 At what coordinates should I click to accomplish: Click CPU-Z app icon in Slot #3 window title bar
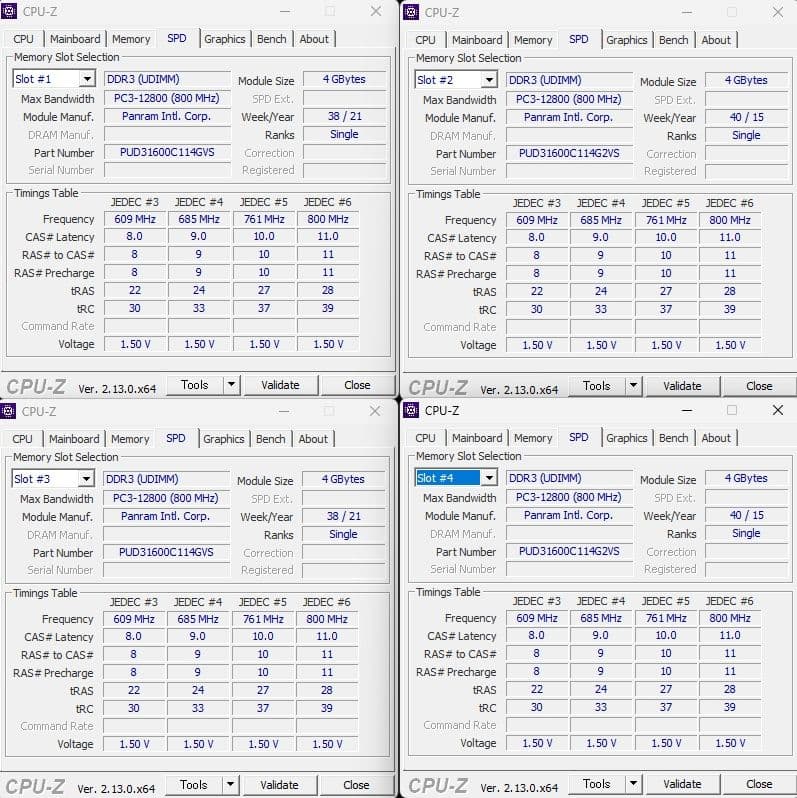tap(8, 411)
